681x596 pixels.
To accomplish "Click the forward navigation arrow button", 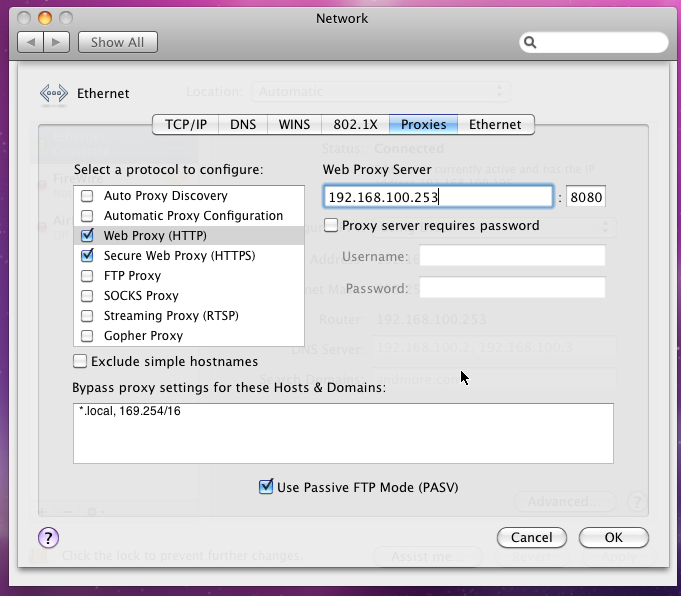I will [x=57, y=42].
